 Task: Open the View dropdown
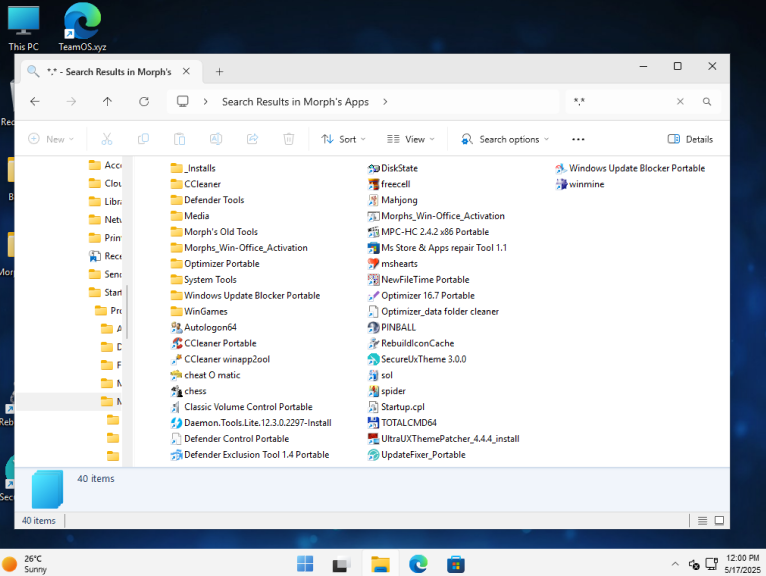tap(411, 139)
